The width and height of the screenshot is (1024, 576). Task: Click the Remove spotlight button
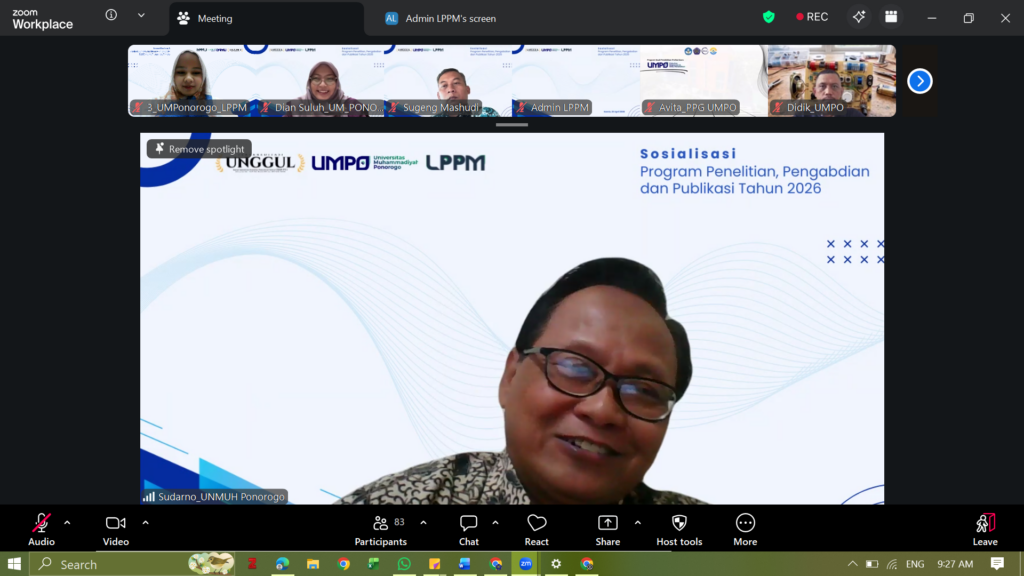click(x=199, y=149)
